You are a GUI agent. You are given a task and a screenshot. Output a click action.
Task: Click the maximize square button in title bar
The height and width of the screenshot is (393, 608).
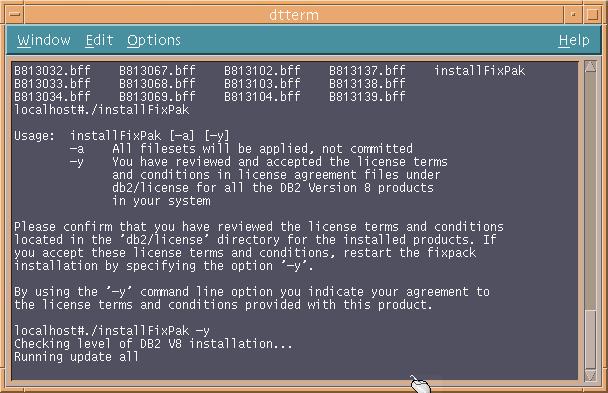point(592,14)
